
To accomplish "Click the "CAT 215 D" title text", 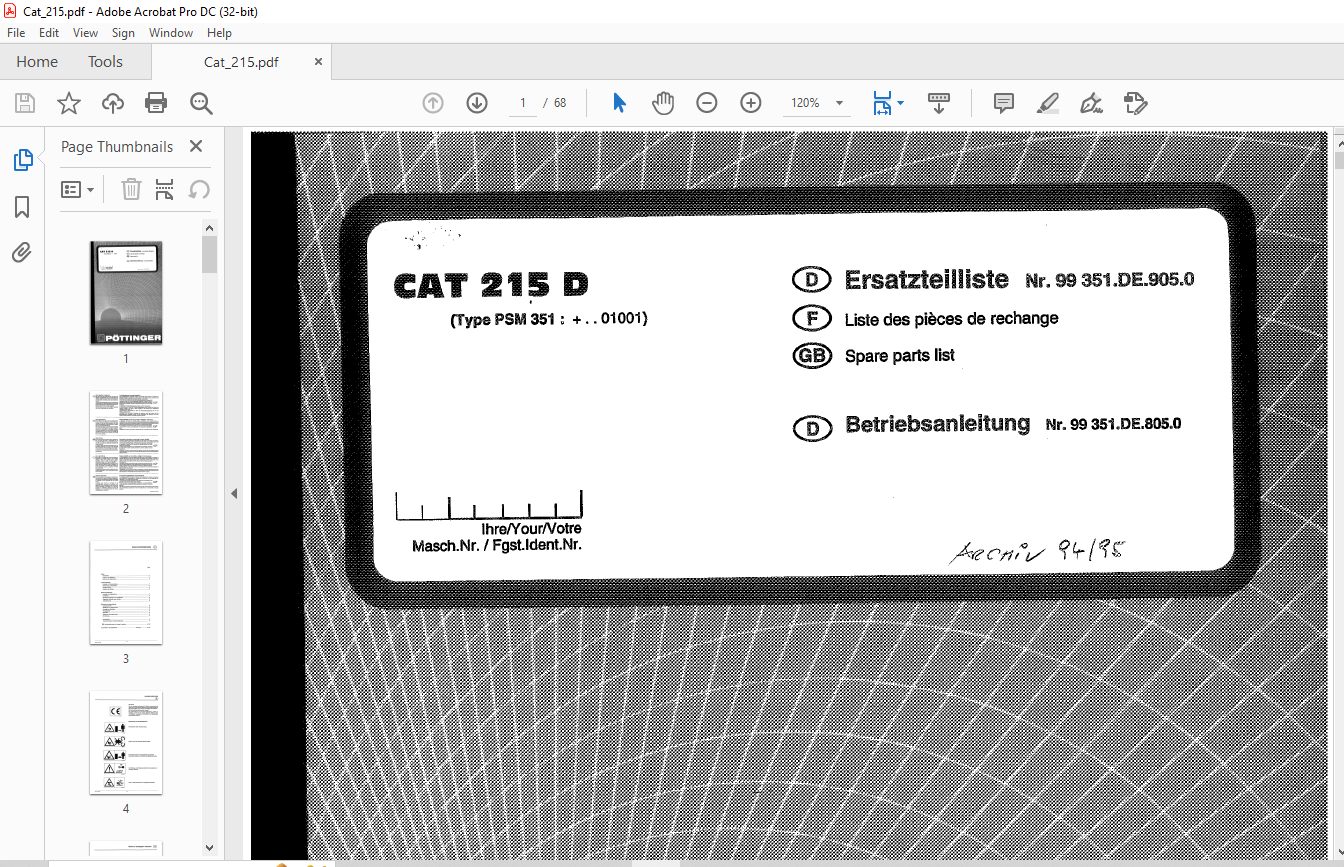I will [491, 286].
